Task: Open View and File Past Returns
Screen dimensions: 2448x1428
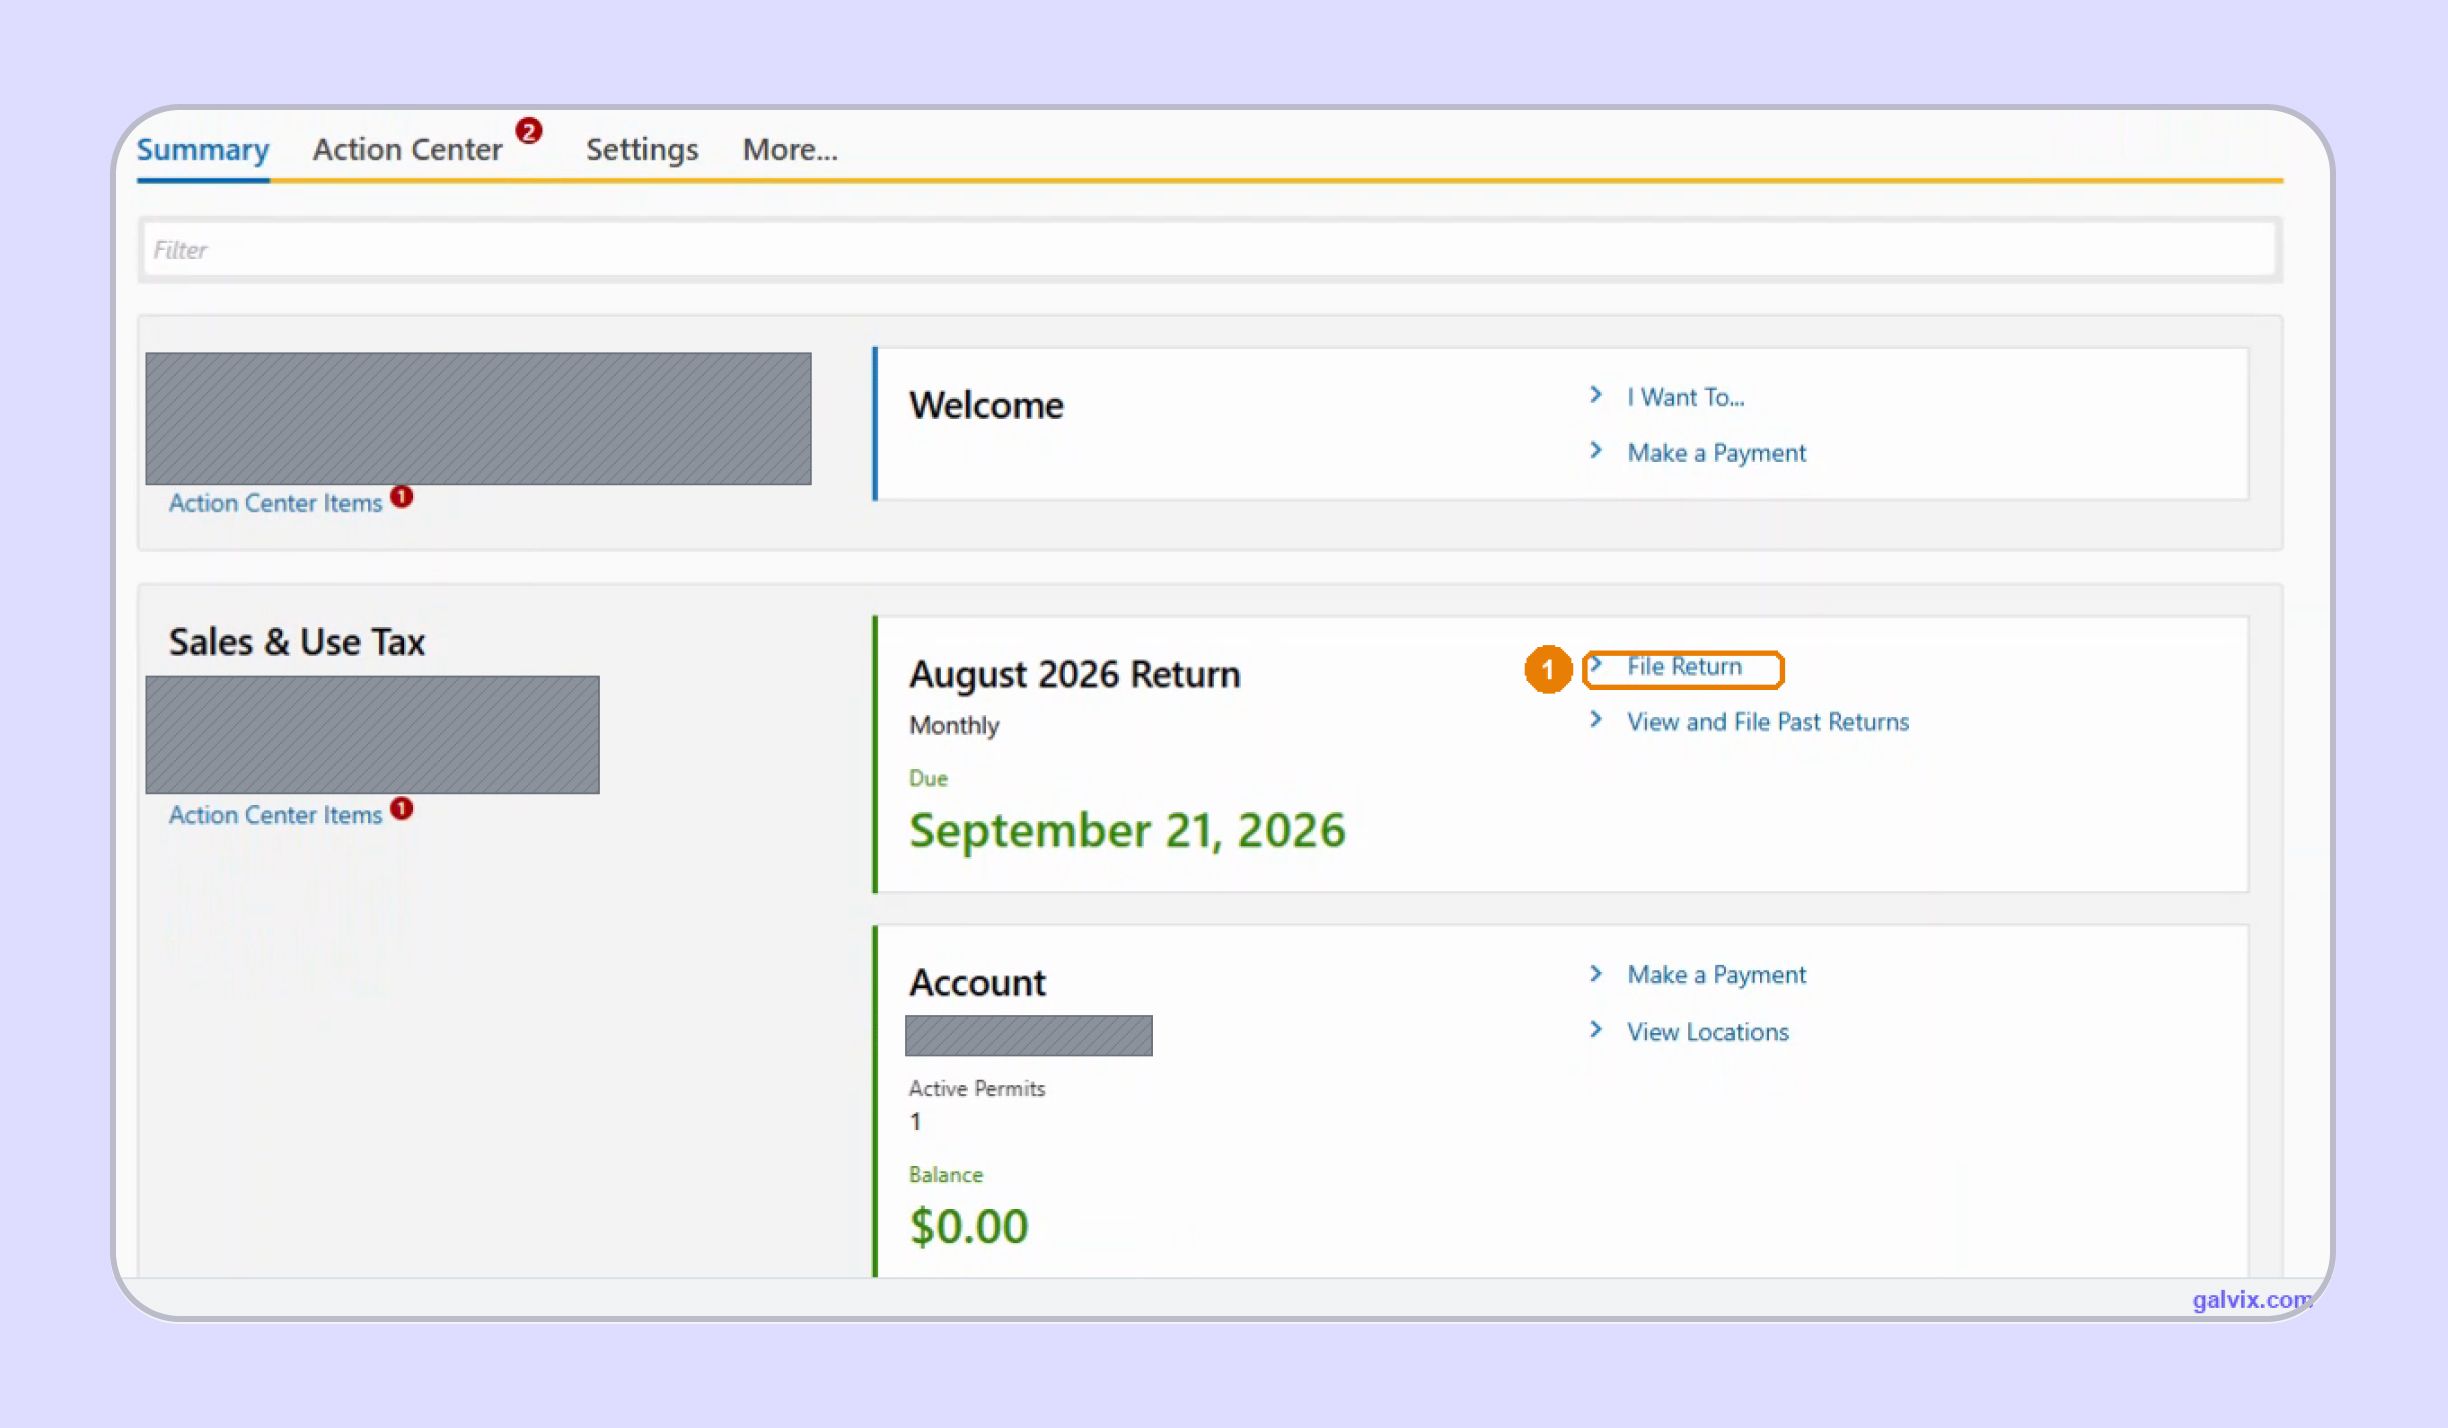Action: point(1767,722)
